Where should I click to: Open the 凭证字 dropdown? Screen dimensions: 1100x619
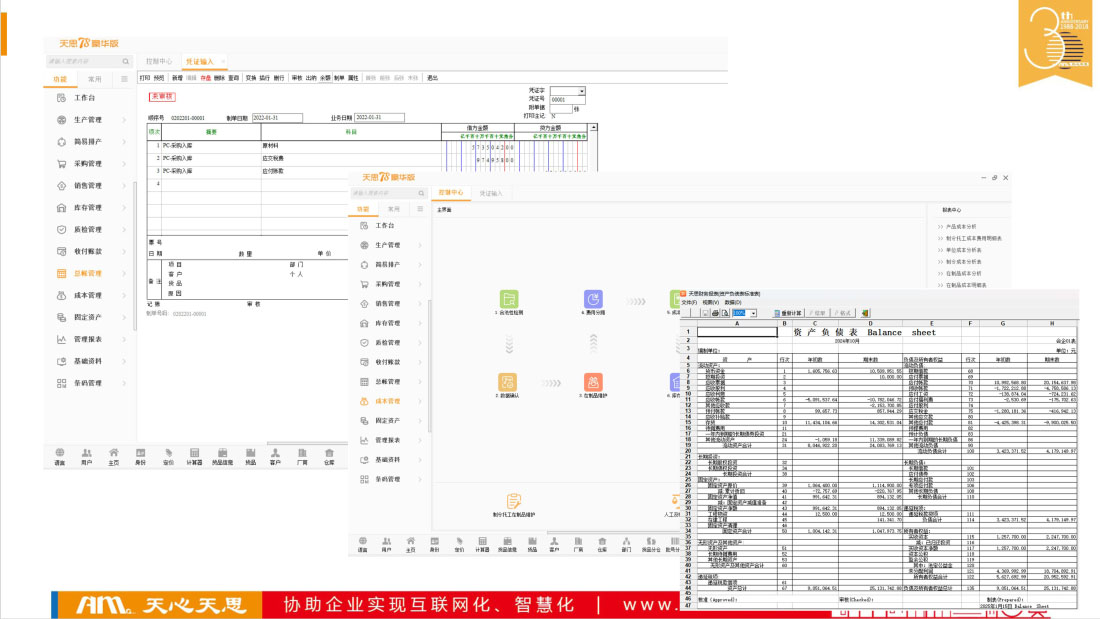coord(581,91)
